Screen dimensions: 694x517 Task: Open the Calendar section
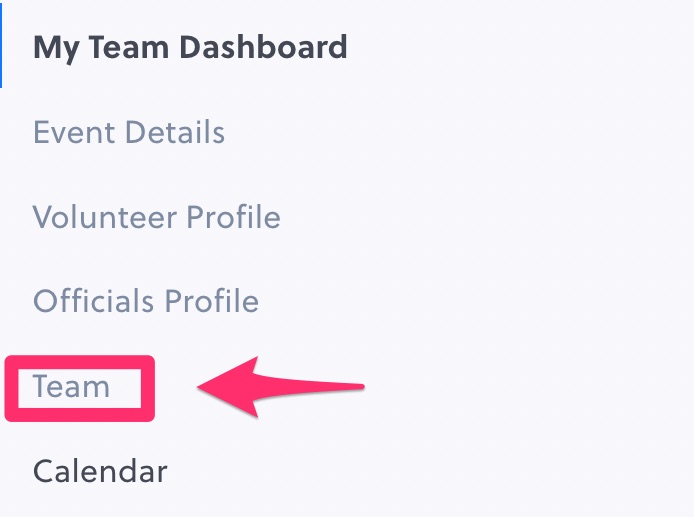[100, 470]
